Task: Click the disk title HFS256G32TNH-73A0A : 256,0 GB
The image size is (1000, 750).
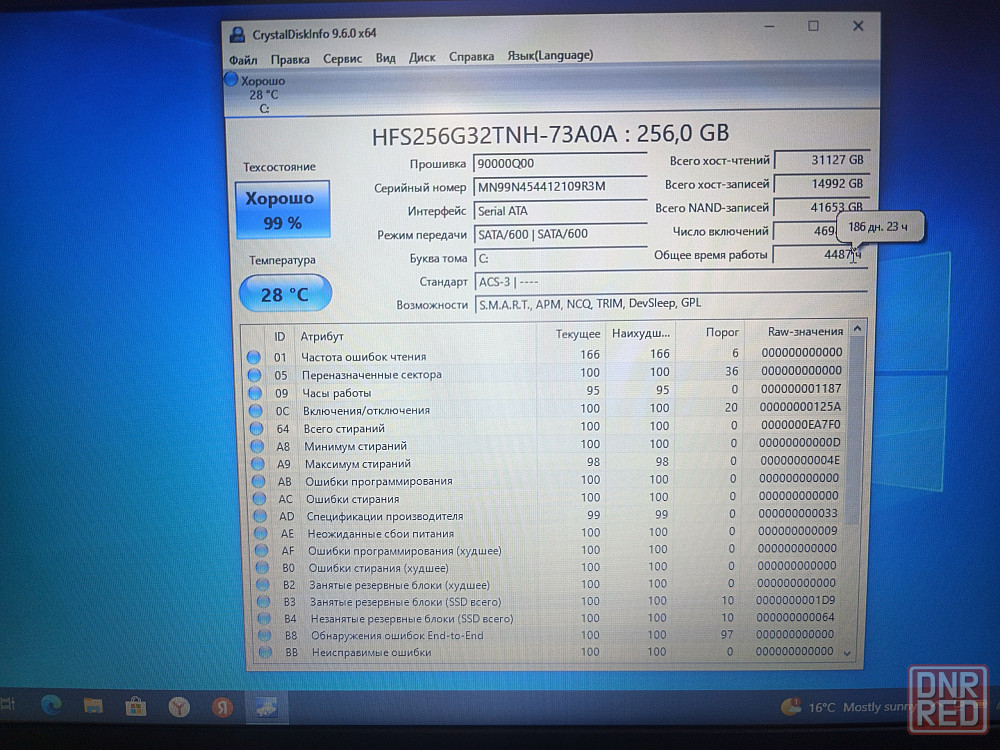Action: click(550, 134)
